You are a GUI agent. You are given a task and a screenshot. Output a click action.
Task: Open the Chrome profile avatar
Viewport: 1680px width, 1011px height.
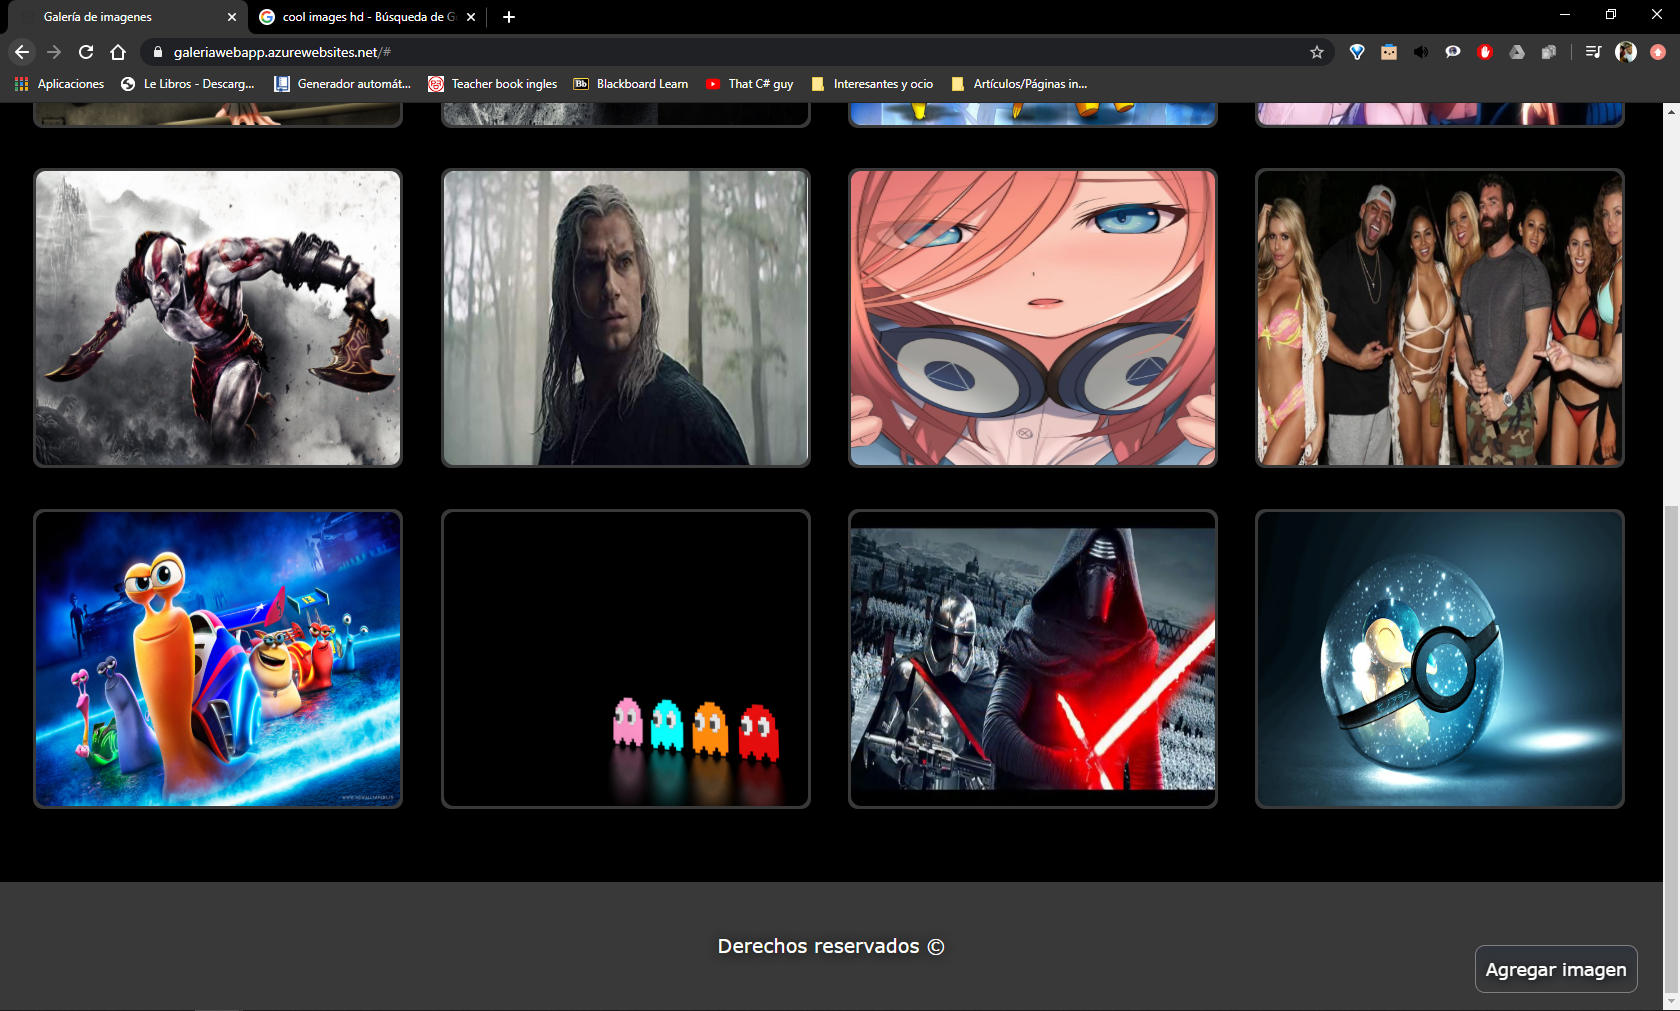click(x=1626, y=52)
